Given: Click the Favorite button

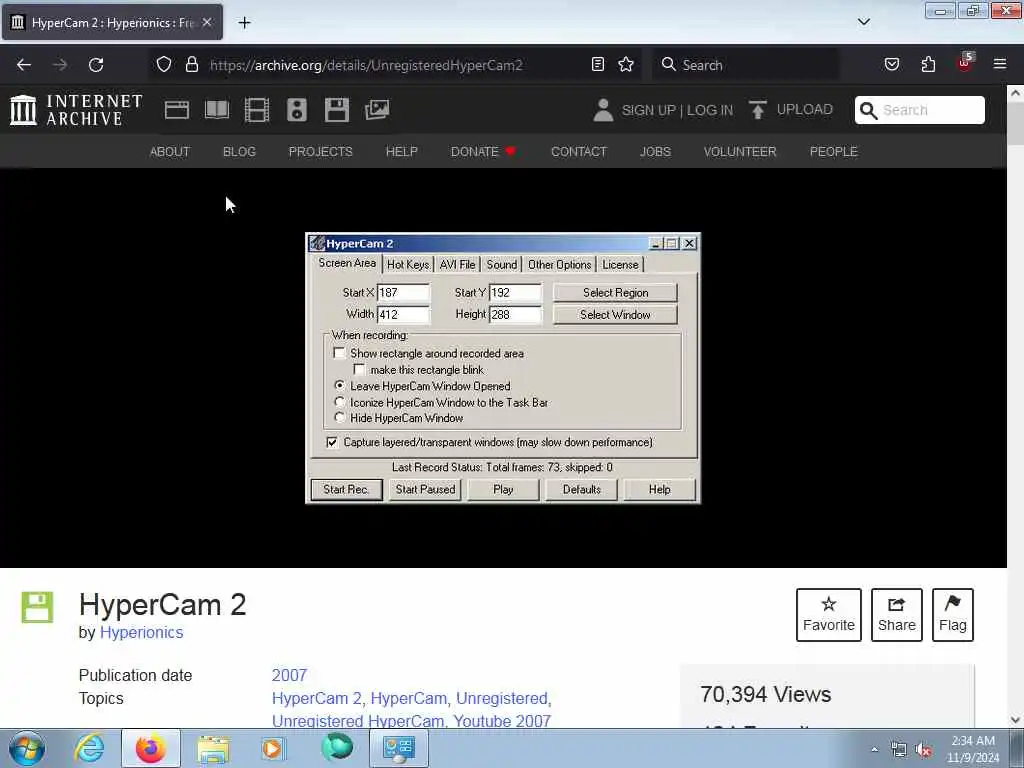Looking at the screenshot, I should pyautogui.click(x=829, y=615).
